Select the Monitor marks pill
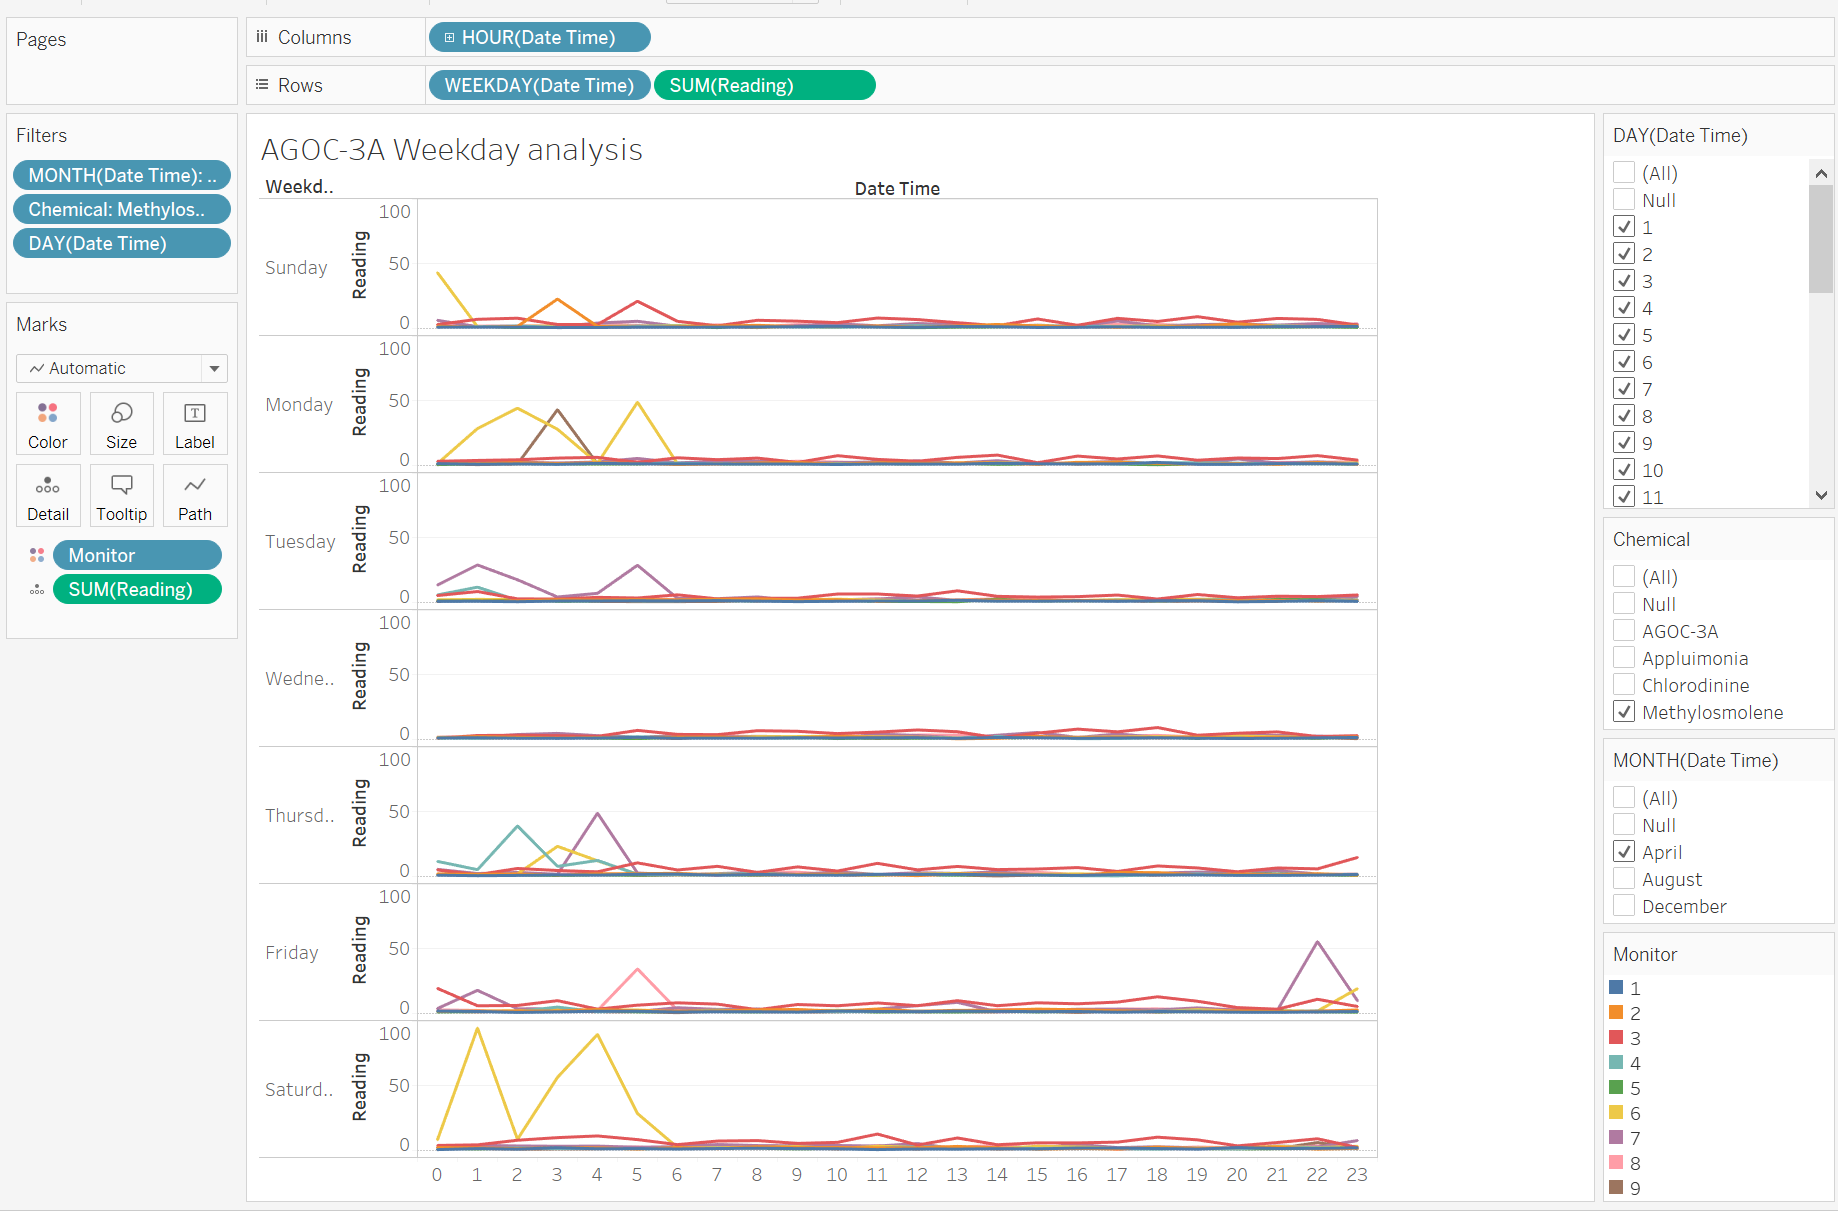The image size is (1838, 1211). point(137,555)
